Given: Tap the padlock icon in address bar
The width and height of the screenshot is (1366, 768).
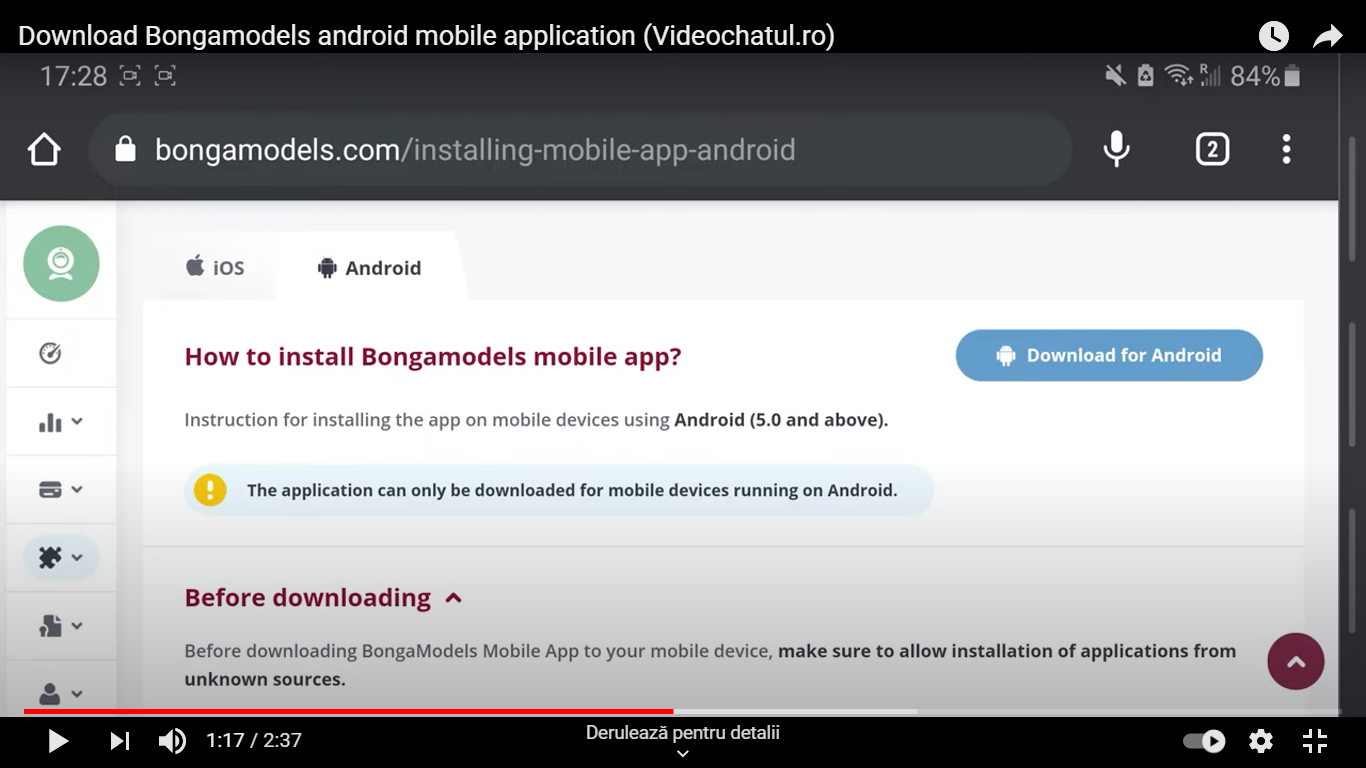Looking at the screenshot, I should [x=124, y=148].
